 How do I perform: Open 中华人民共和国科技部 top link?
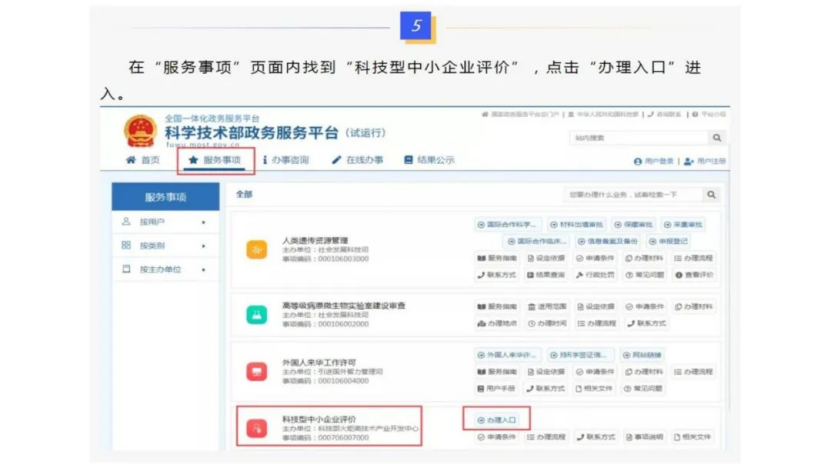coord(603,114)
